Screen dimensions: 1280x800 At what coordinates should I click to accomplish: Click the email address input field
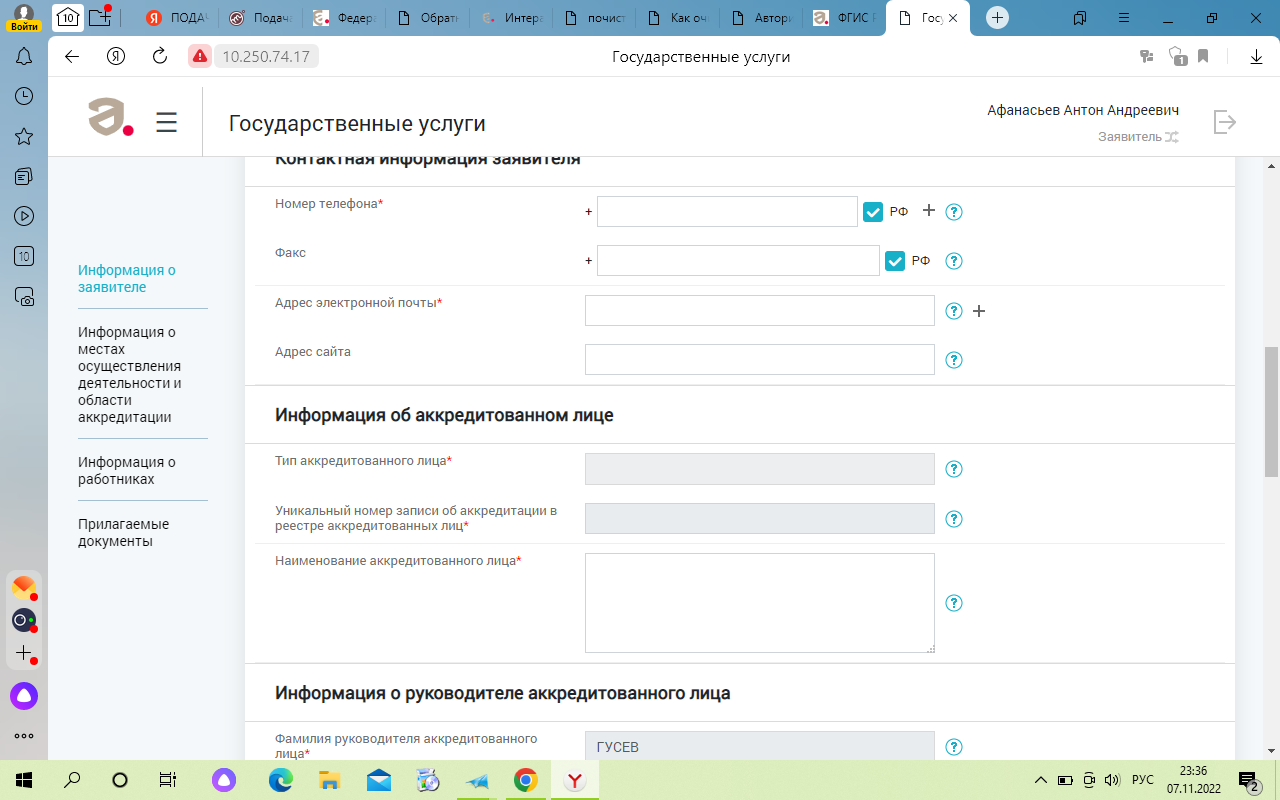[759, 311]
